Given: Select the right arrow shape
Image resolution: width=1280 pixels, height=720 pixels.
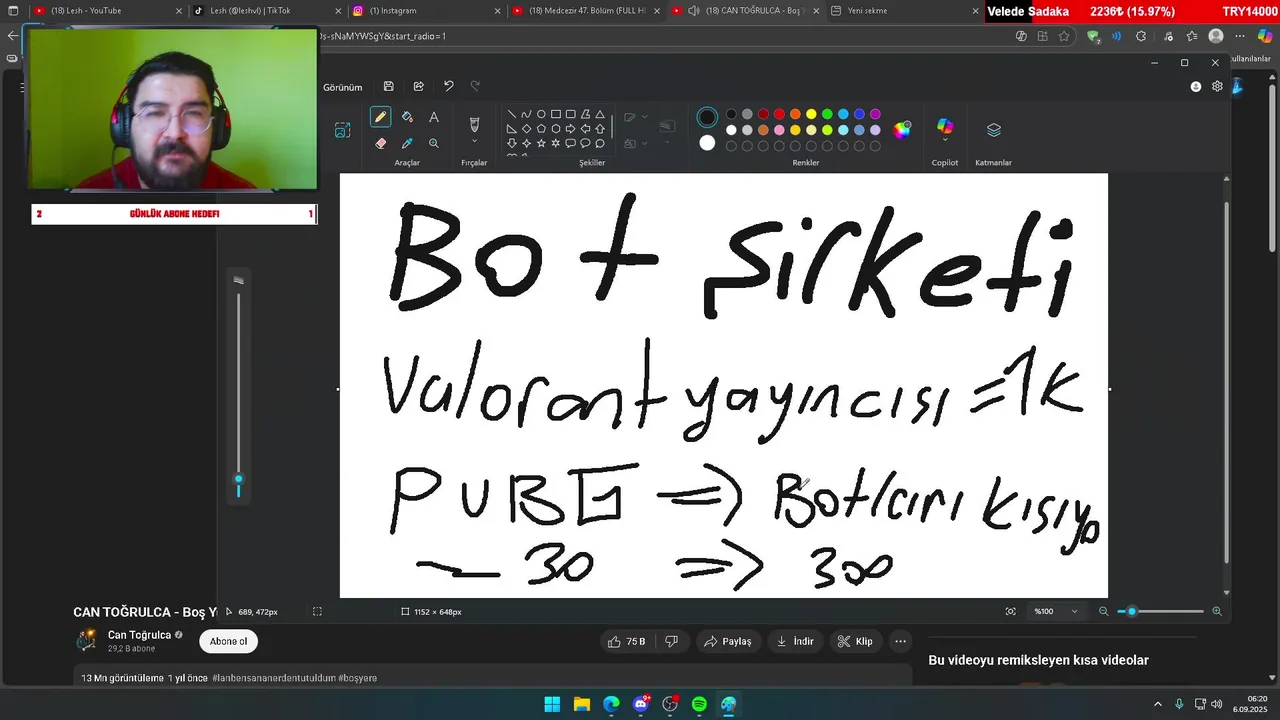Looking at the screenshot, I should (570, 129).
